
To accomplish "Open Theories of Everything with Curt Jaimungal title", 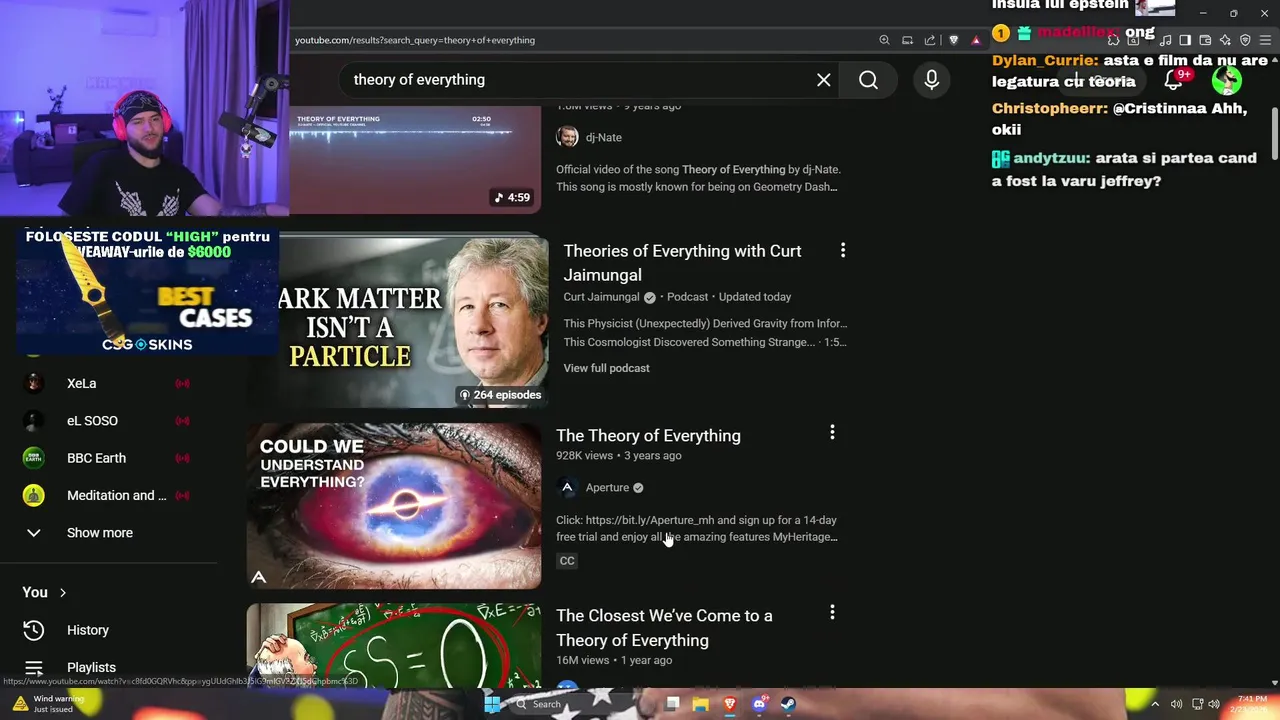I will click(682, 263).
